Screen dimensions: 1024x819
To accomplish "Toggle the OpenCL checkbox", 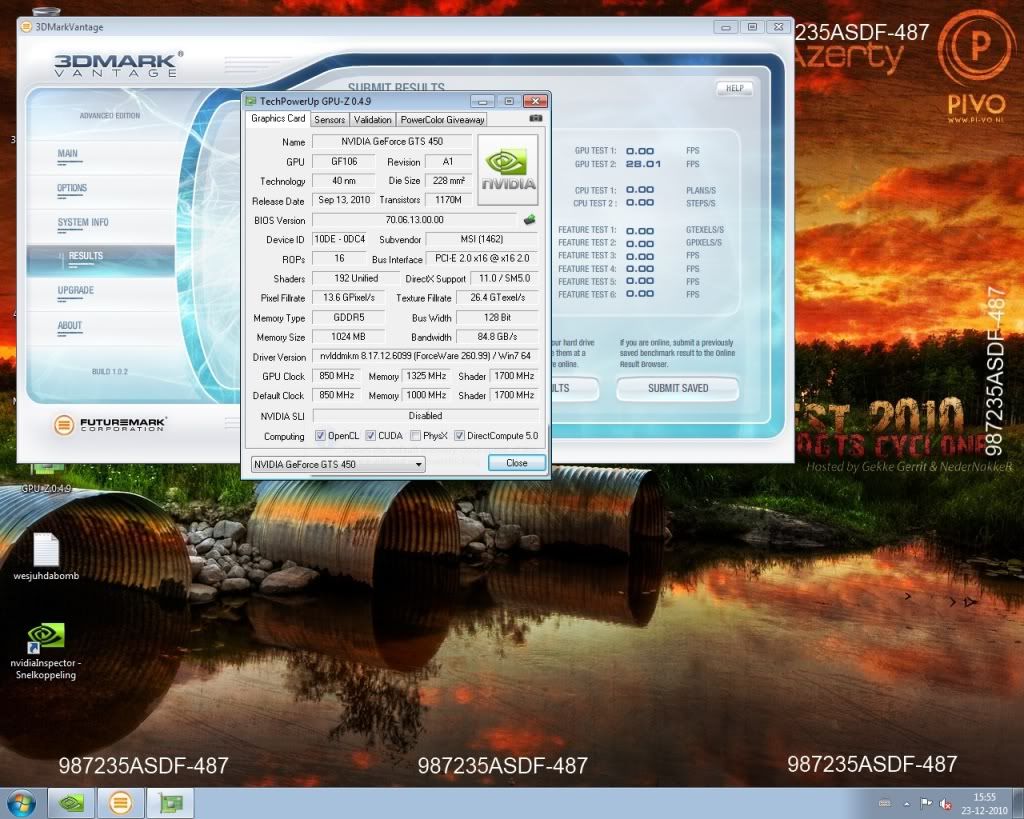I will tap(320, 436).
